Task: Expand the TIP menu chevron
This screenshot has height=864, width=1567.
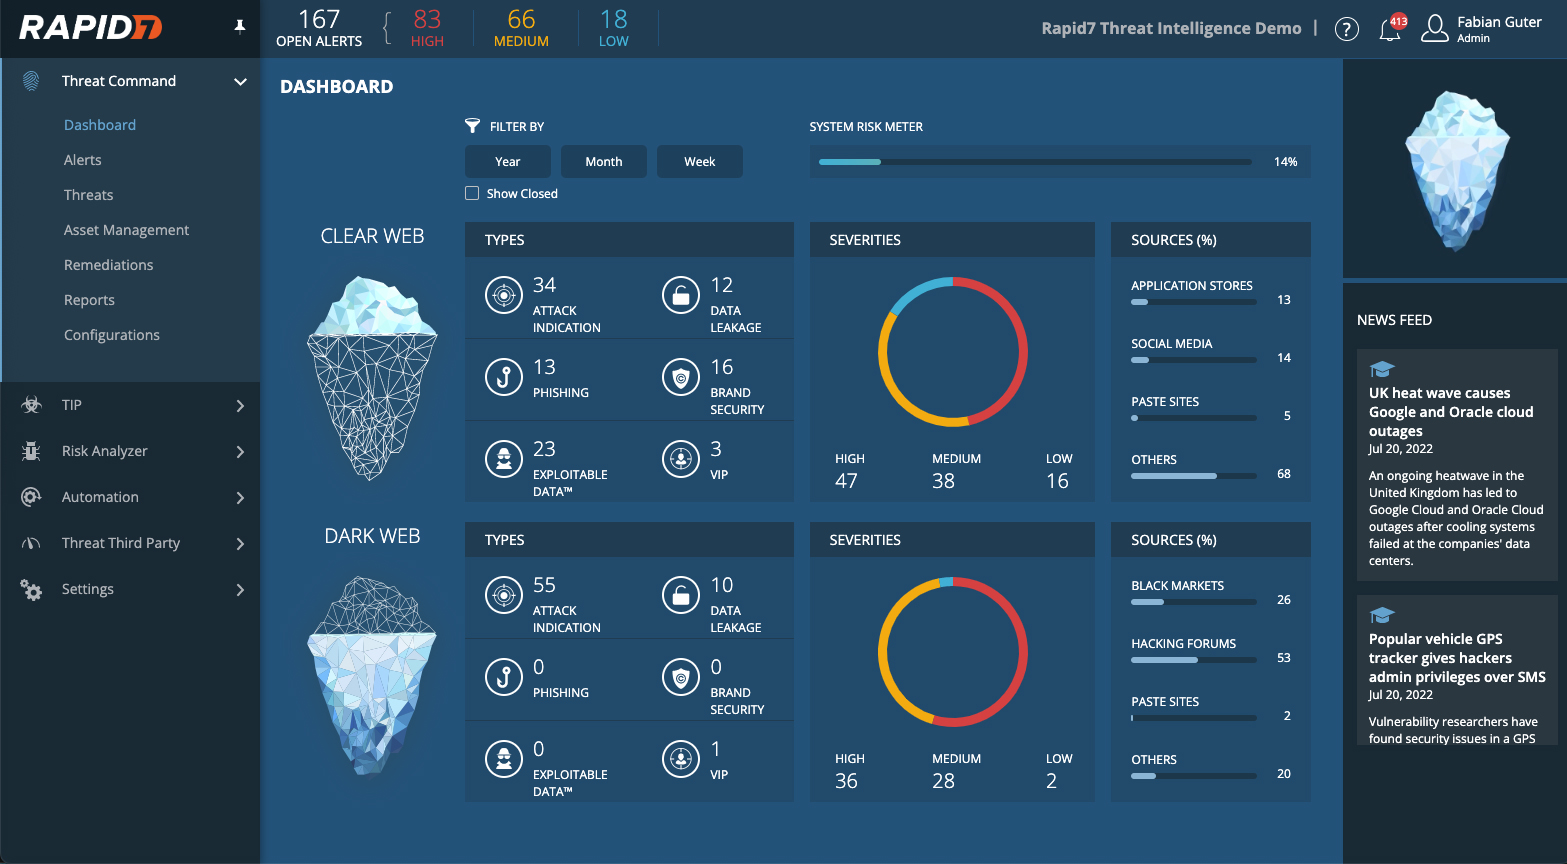Action: point(240,405)
